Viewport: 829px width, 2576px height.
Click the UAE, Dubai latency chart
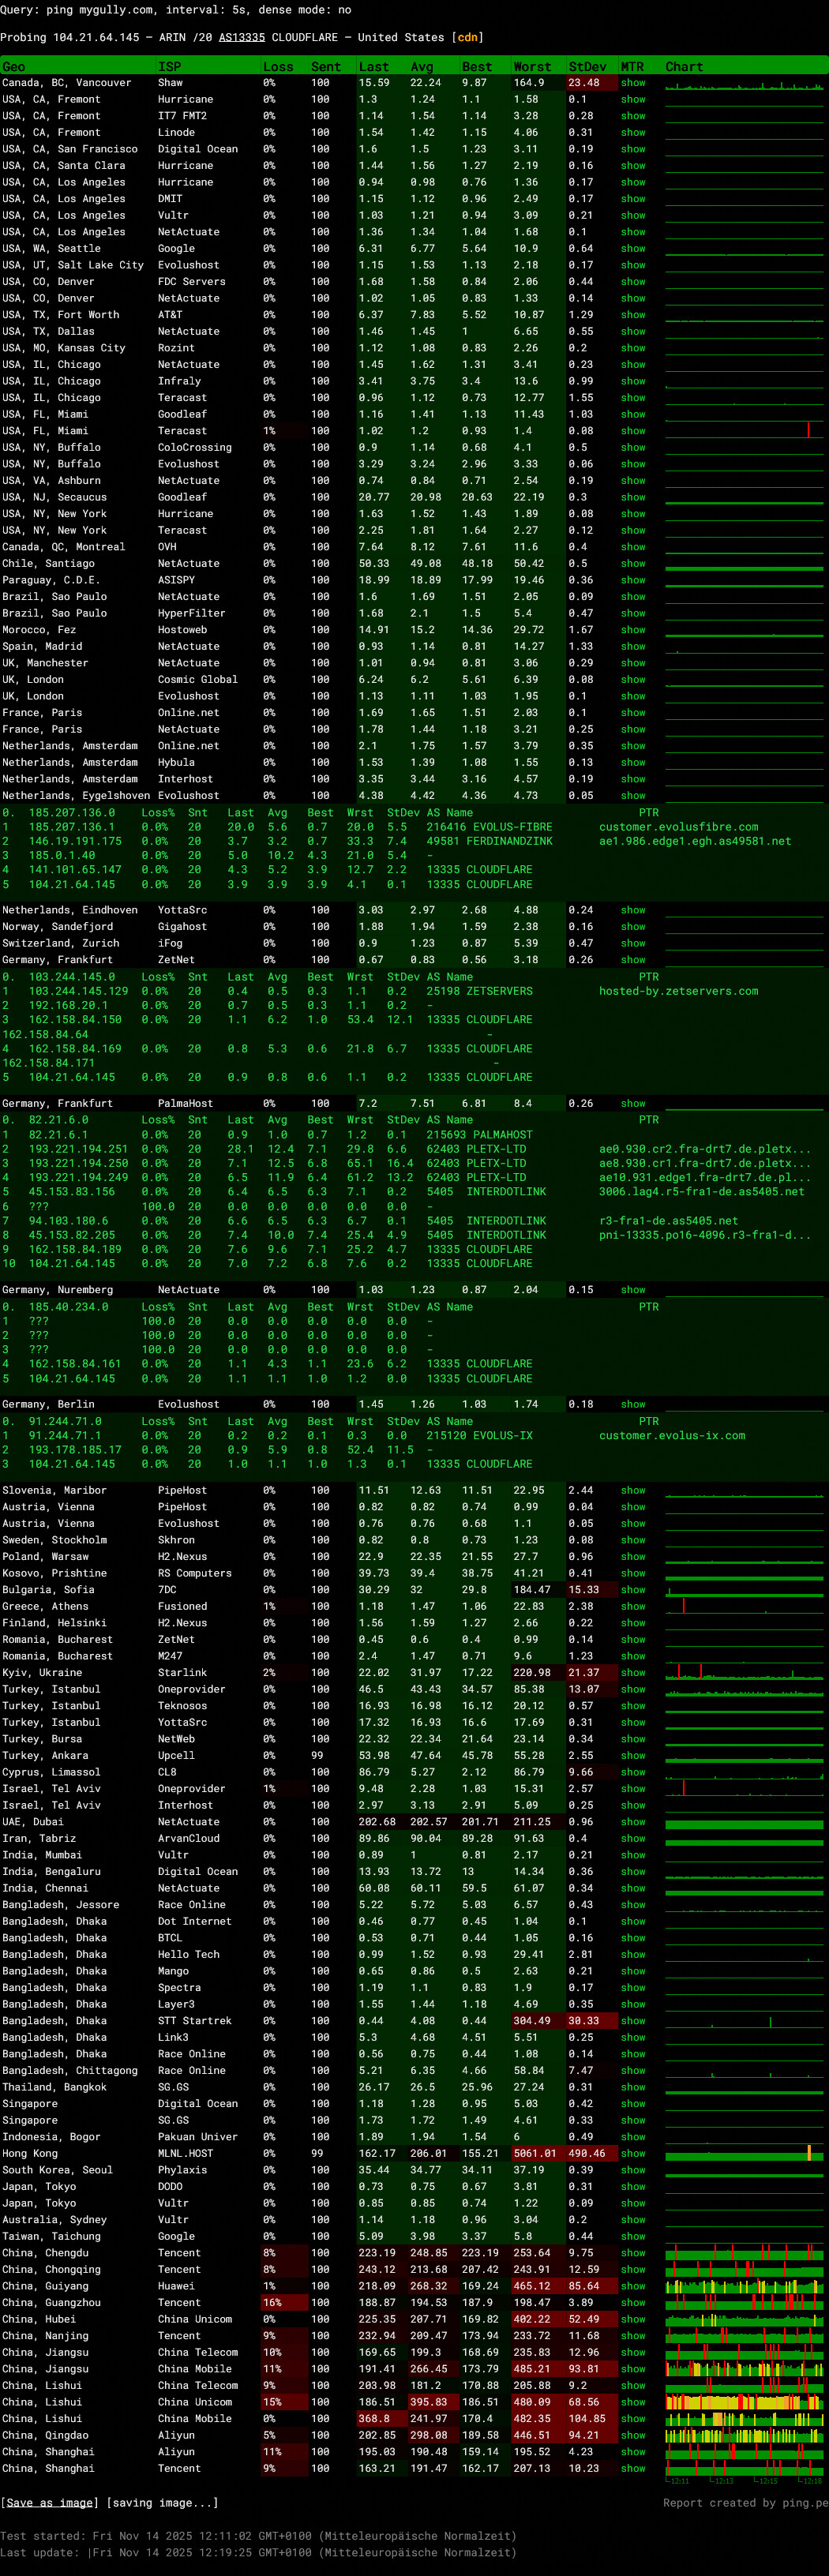click(744, 1822)
